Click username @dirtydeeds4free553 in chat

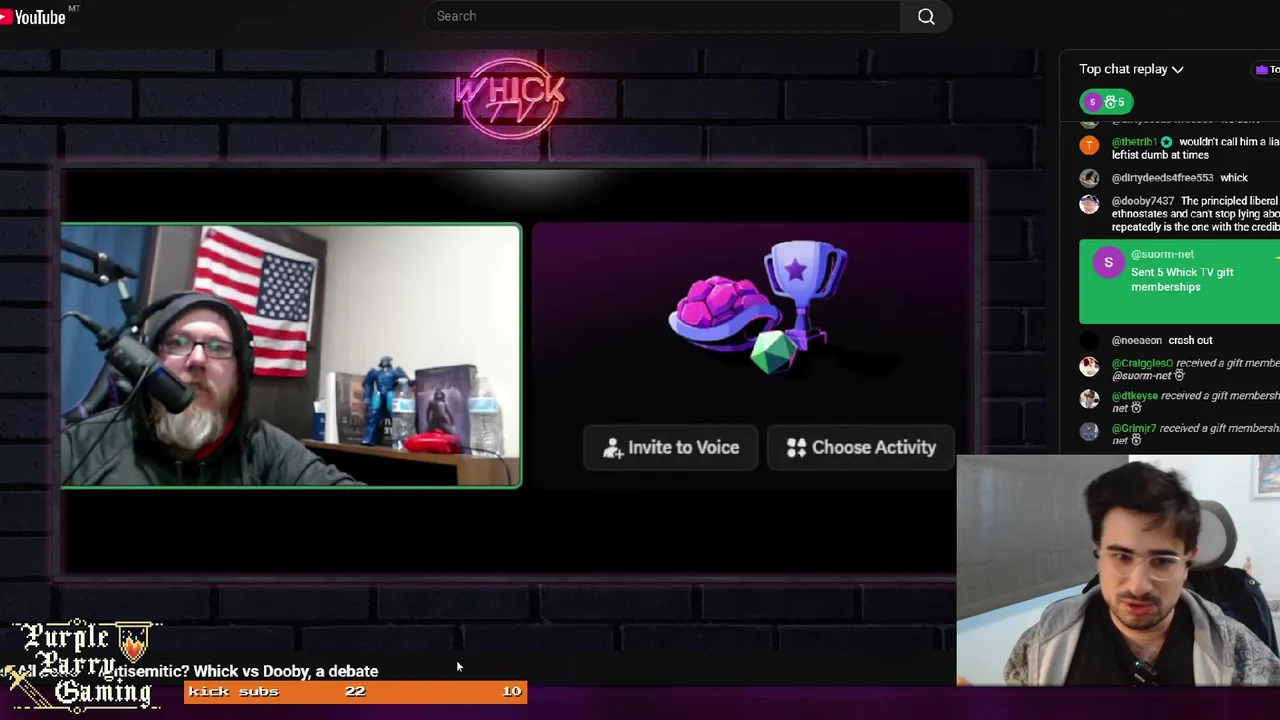[1162, 178]
